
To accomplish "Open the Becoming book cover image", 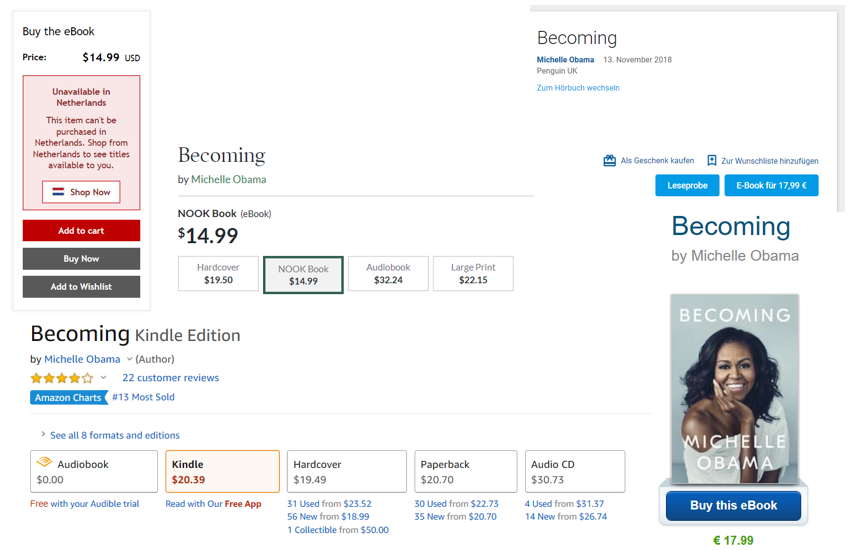I will point(734,389).
